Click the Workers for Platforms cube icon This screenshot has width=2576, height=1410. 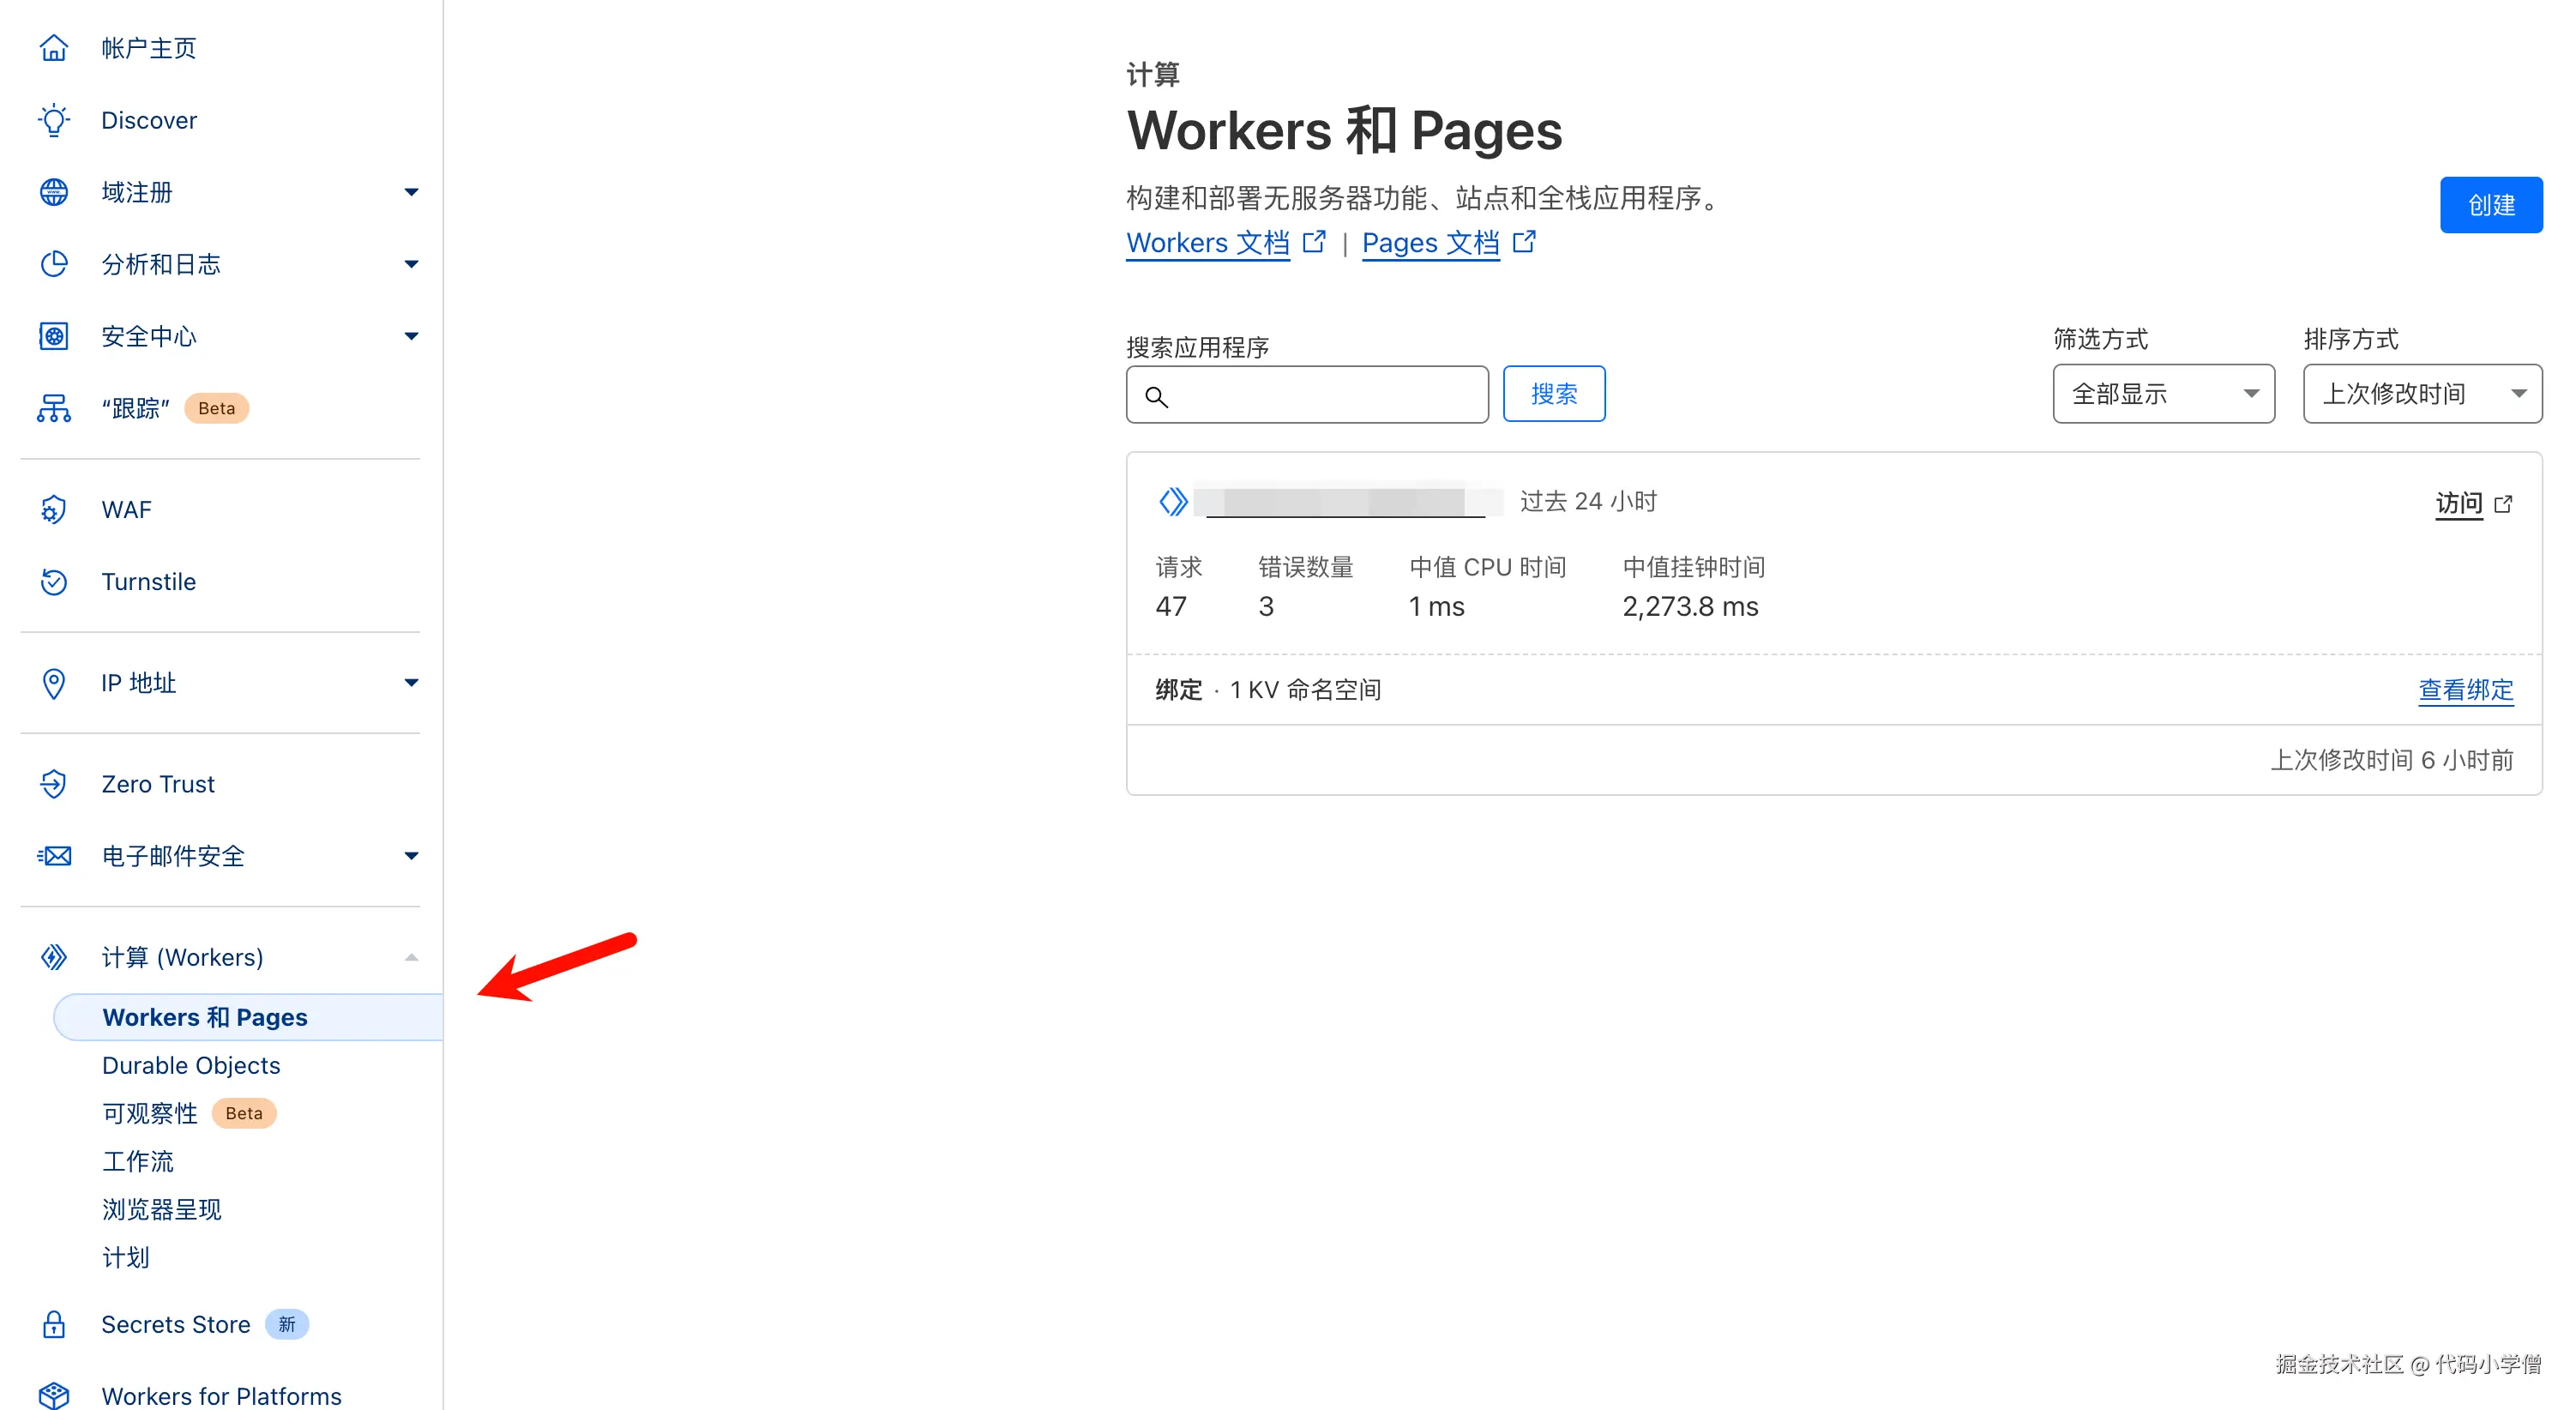coord(54,1395)
